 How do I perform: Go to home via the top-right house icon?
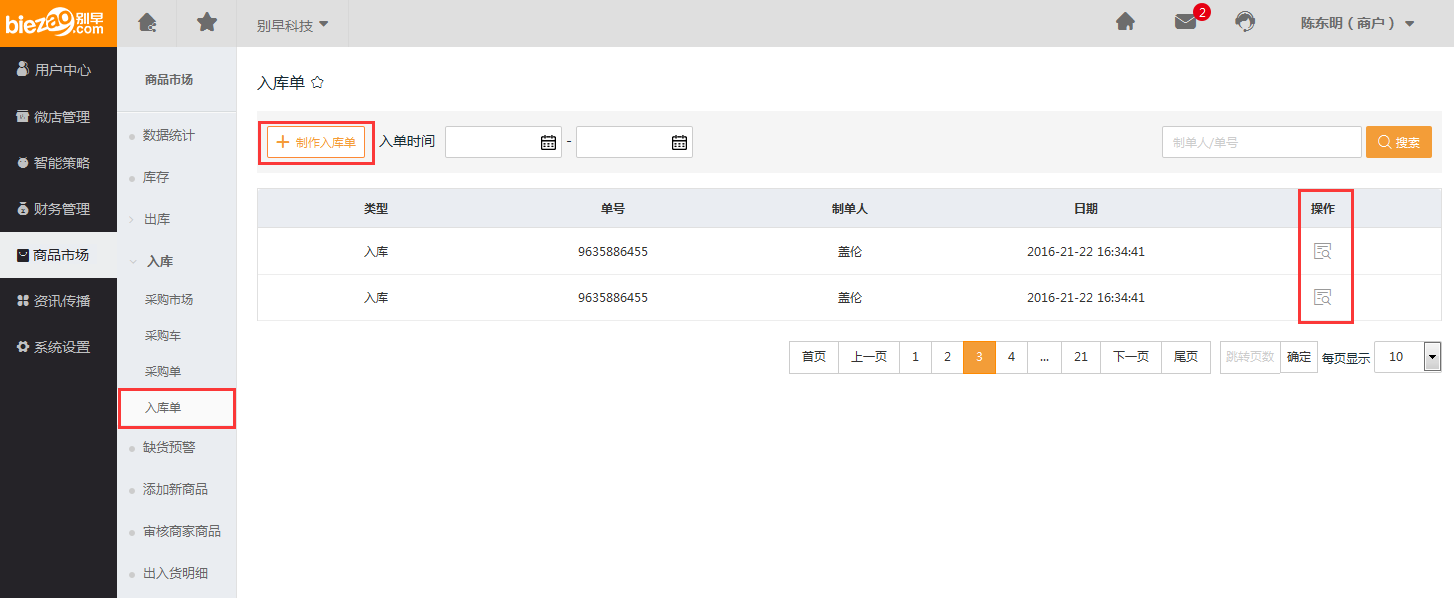(1125, 22)
